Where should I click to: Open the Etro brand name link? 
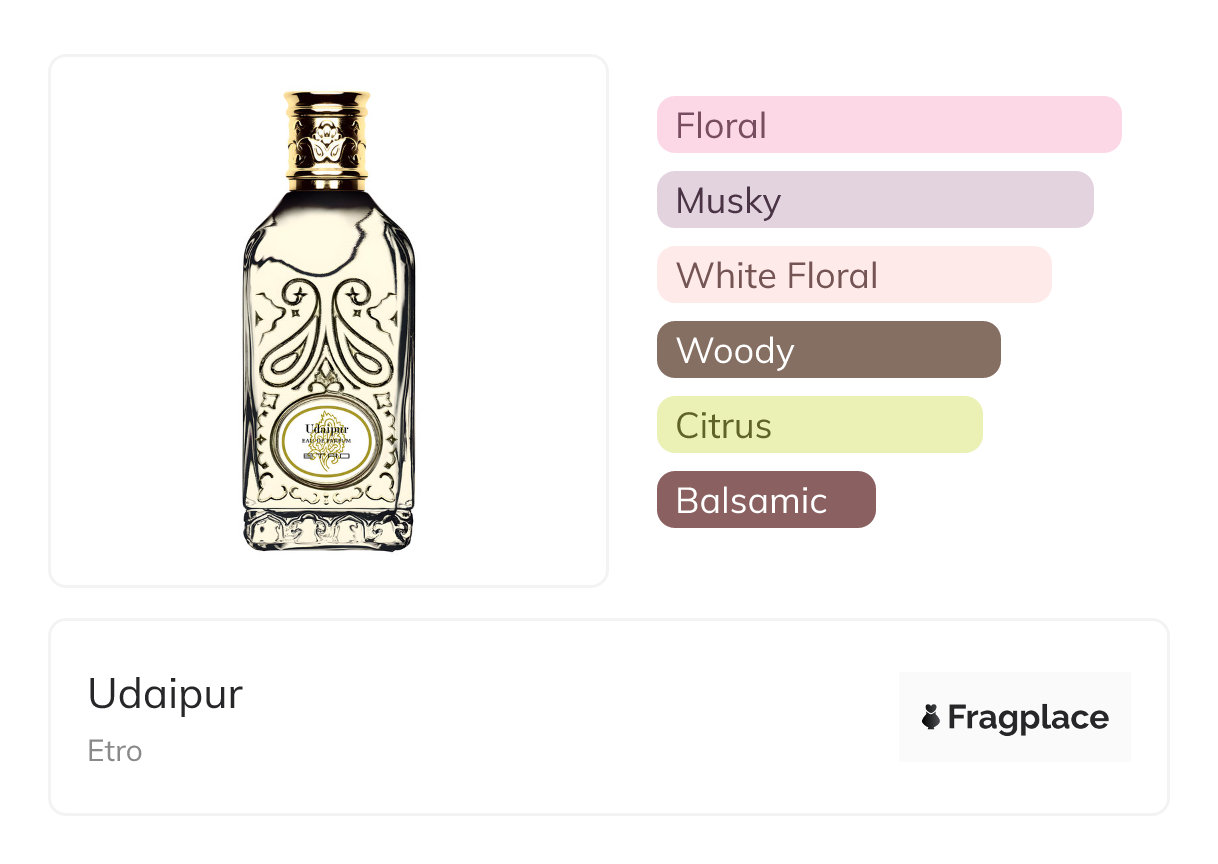(x=115, y=751)
